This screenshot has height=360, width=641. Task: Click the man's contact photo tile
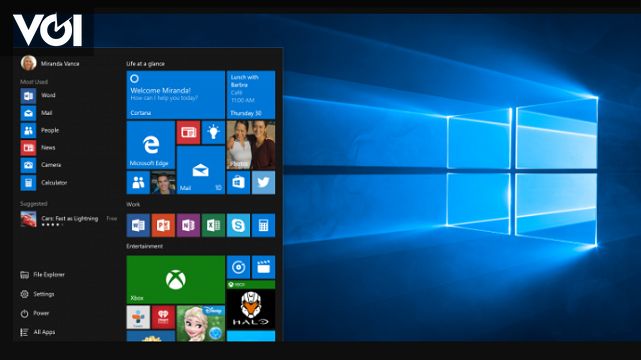point(163,183)
